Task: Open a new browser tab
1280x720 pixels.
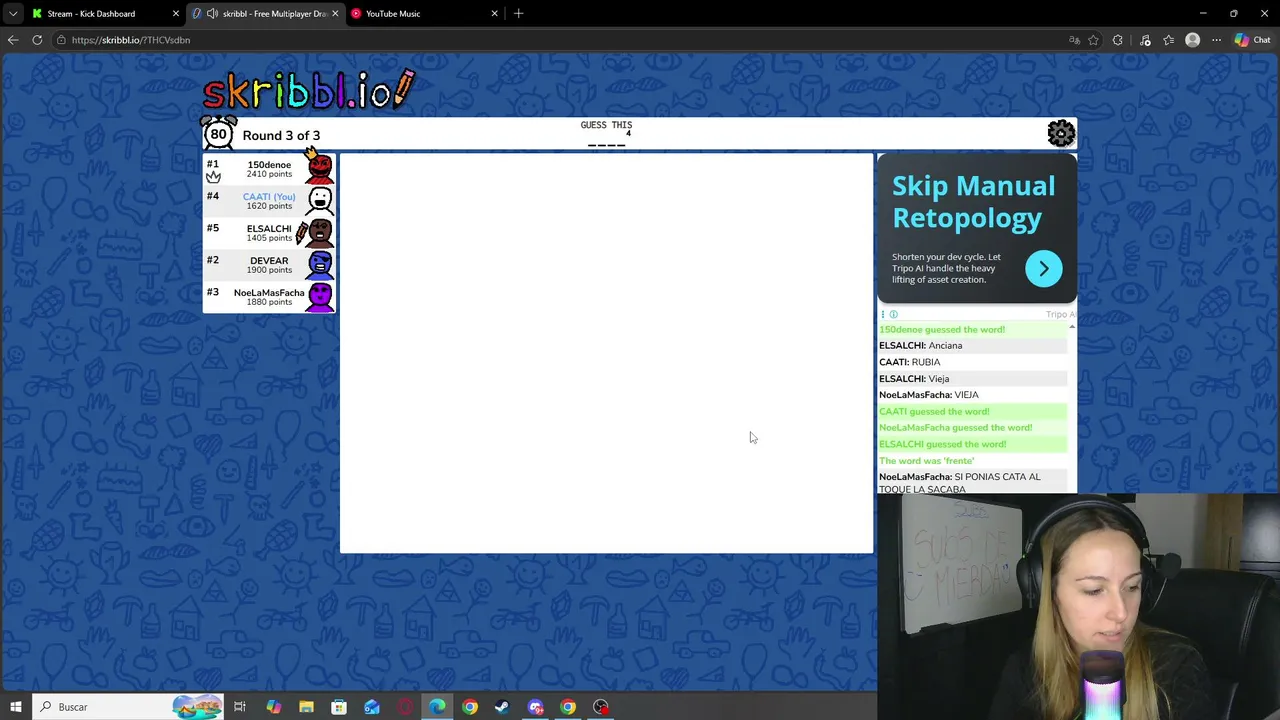Action: [518, 14]
